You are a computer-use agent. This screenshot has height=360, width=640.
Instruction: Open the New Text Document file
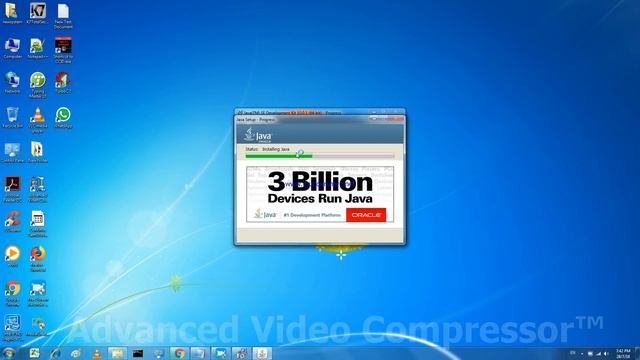coord(63,16)
